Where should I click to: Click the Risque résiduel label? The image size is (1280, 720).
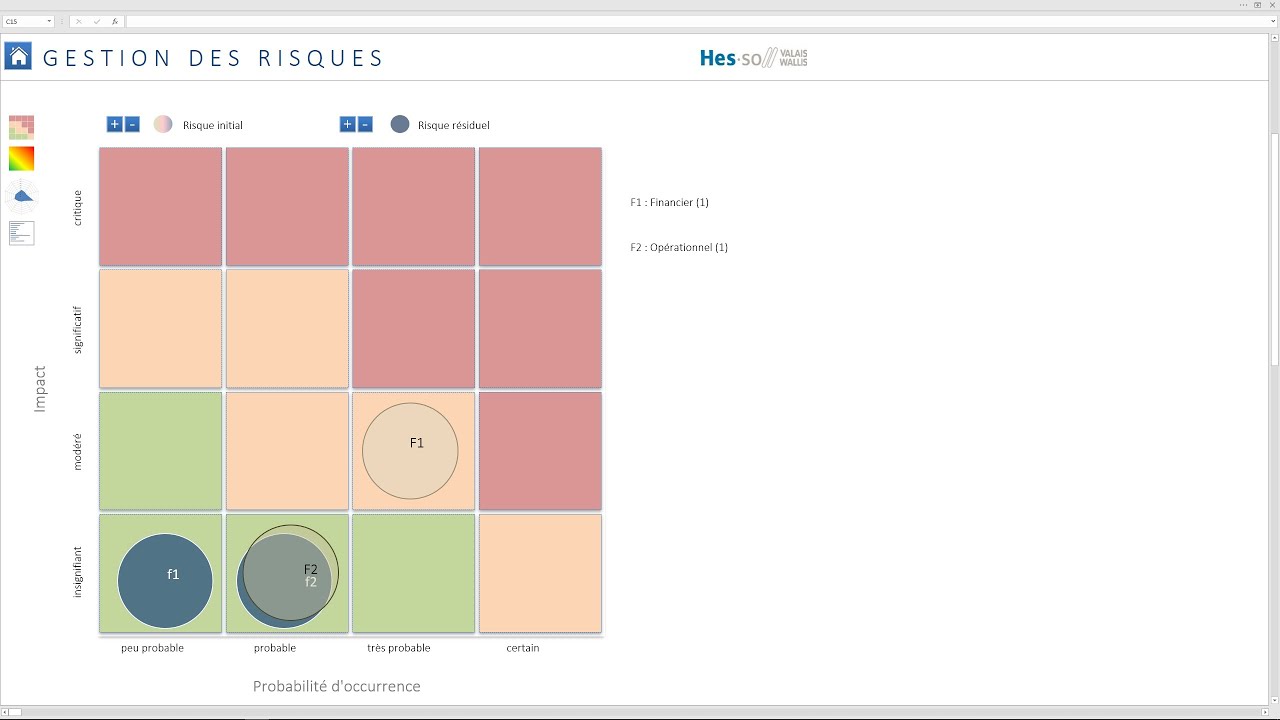[454, 125]
